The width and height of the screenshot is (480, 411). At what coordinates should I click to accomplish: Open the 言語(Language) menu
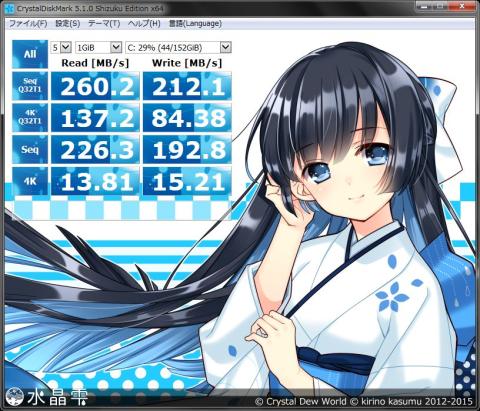tap(195, 24)
